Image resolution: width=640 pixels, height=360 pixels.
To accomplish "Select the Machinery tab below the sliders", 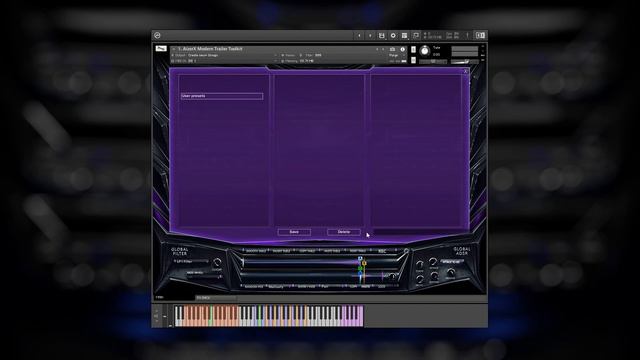I will tap(276, 287).
